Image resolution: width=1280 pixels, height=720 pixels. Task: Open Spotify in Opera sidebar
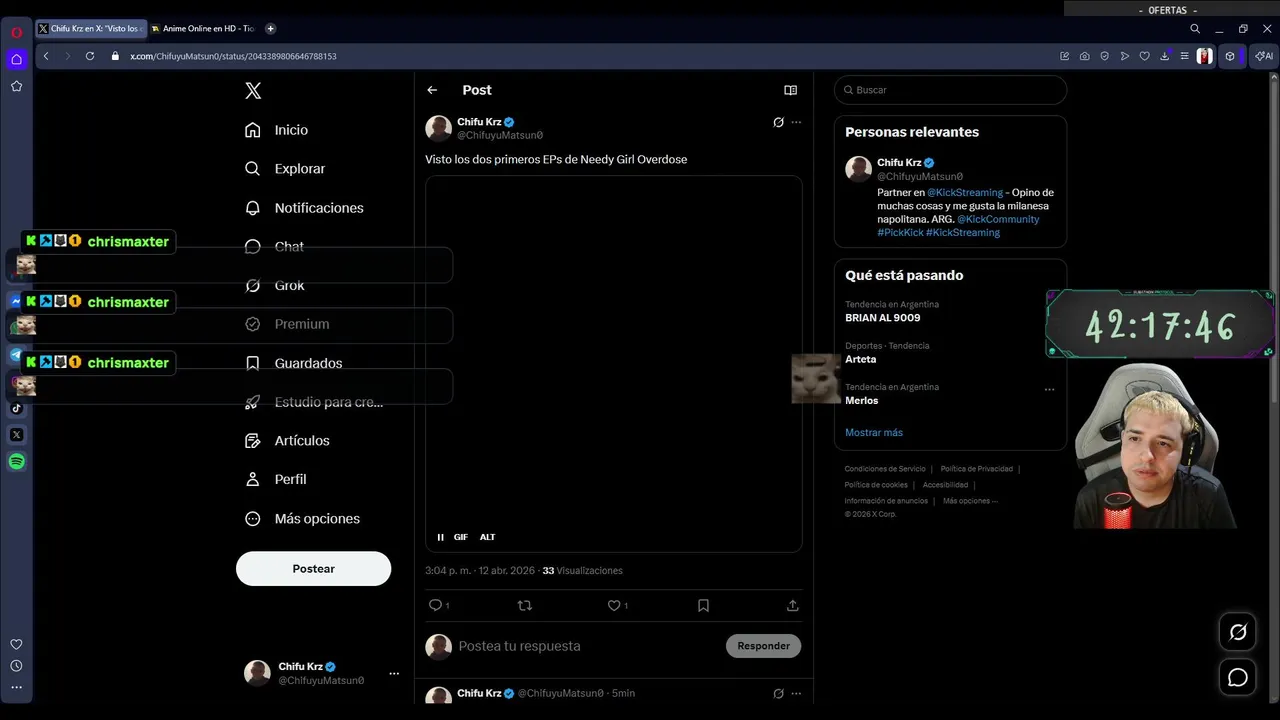pos(16,462)
